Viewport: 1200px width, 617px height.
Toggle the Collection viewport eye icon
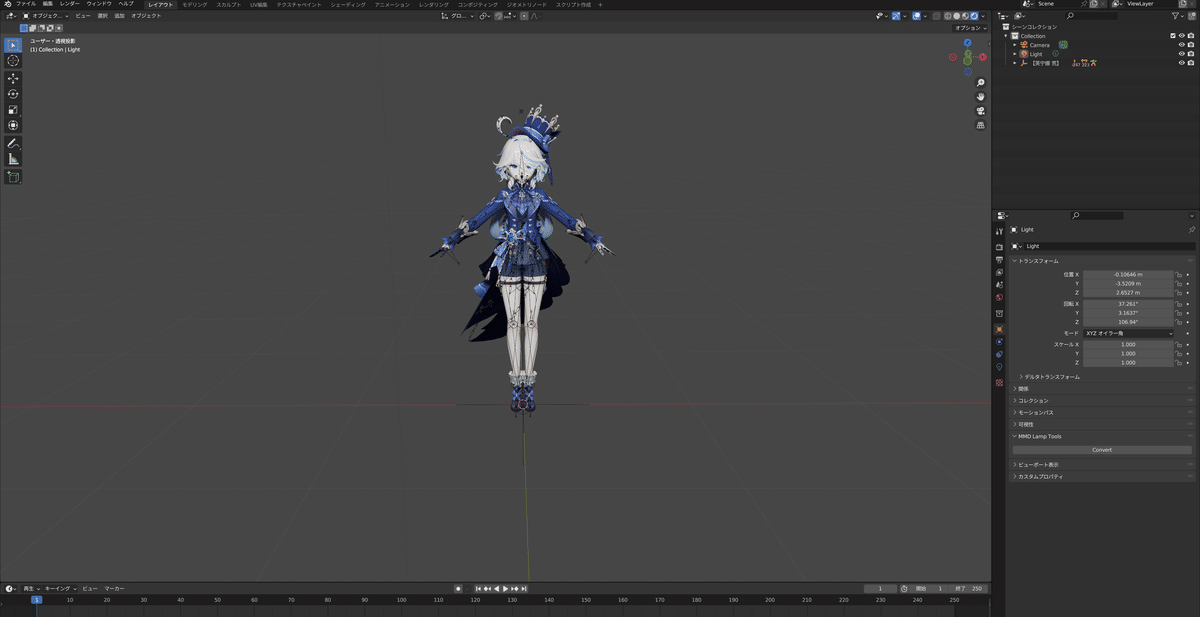coord(1181,36)
